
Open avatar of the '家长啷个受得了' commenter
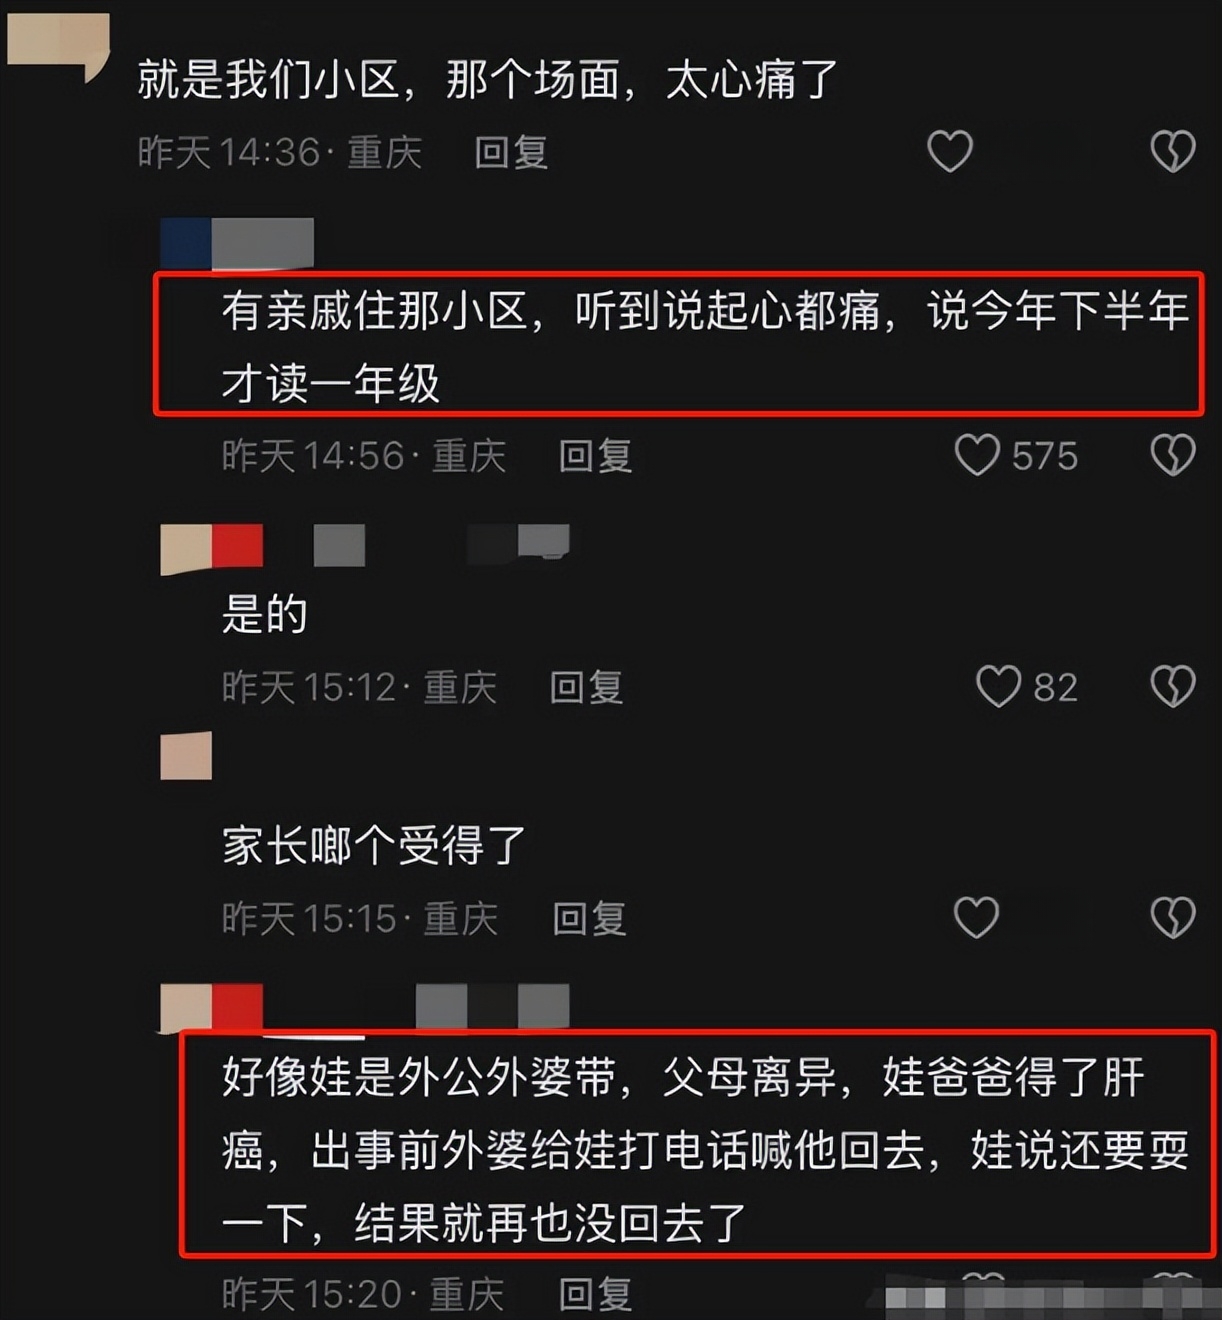[x=186, y=756]
